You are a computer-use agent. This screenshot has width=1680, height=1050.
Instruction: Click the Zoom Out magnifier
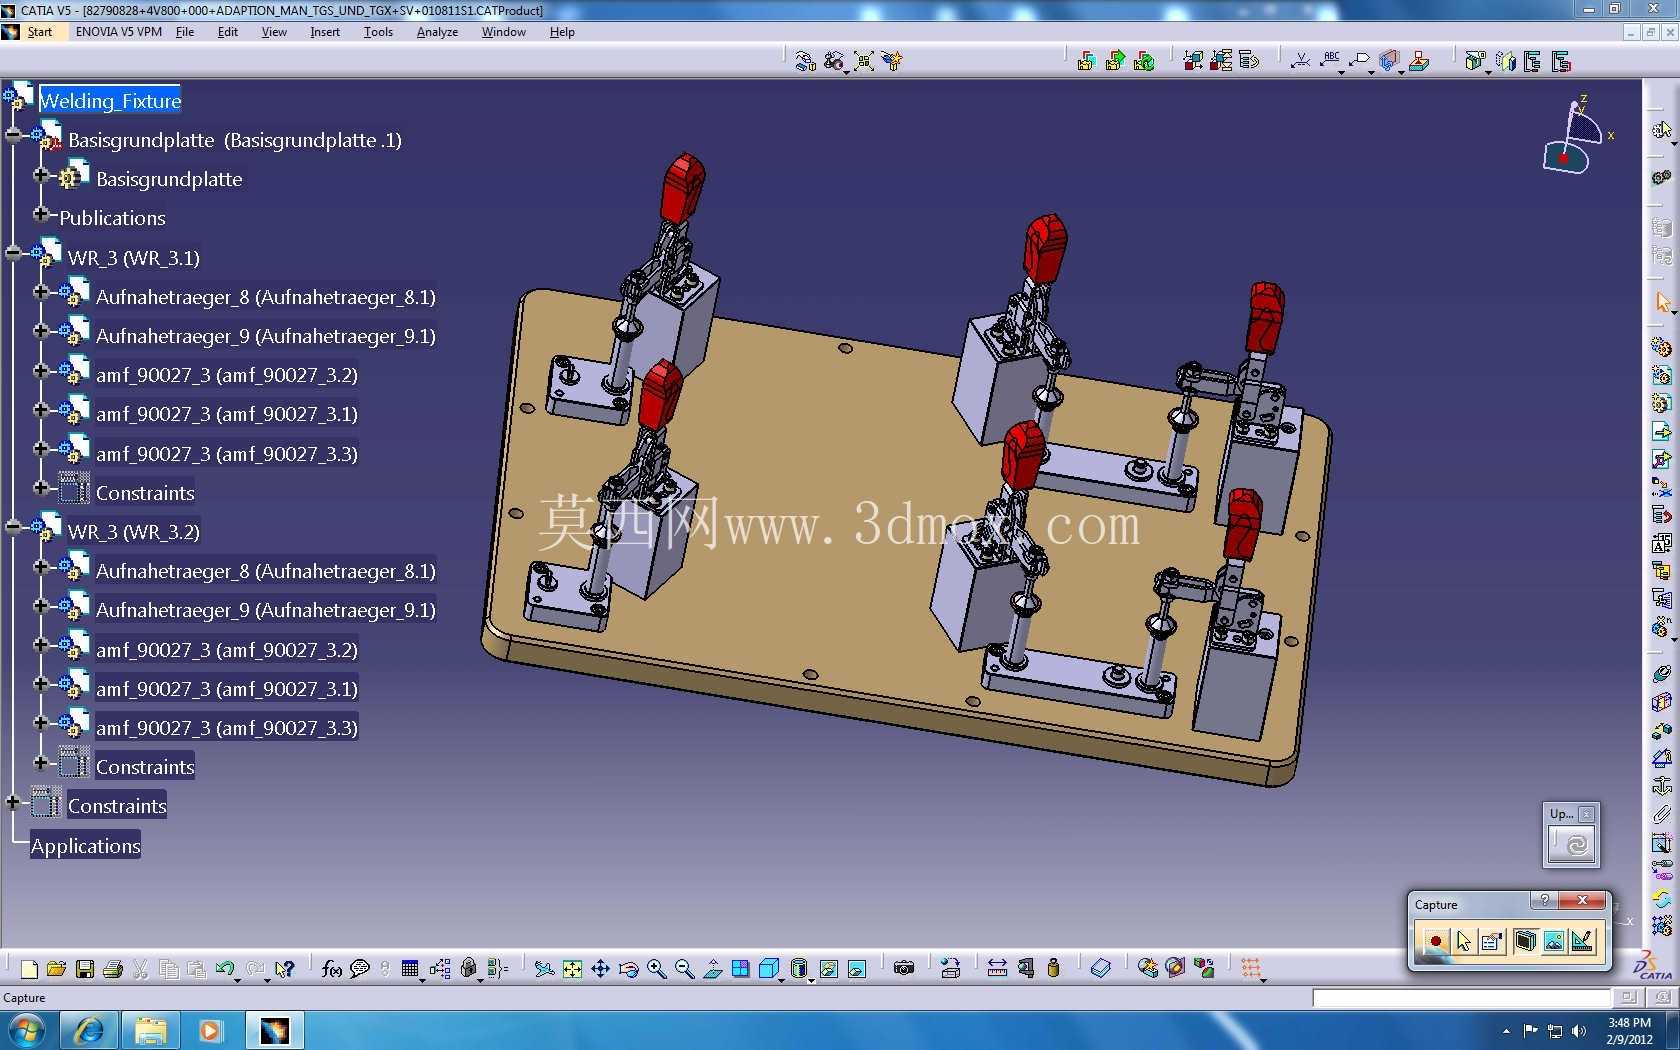[x=684, y=968]
